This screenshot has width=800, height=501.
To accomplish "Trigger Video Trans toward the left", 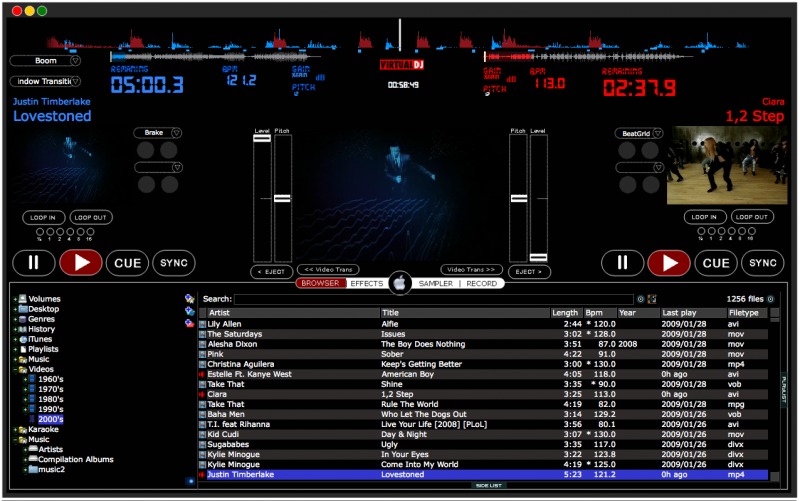I will (328, 269).
